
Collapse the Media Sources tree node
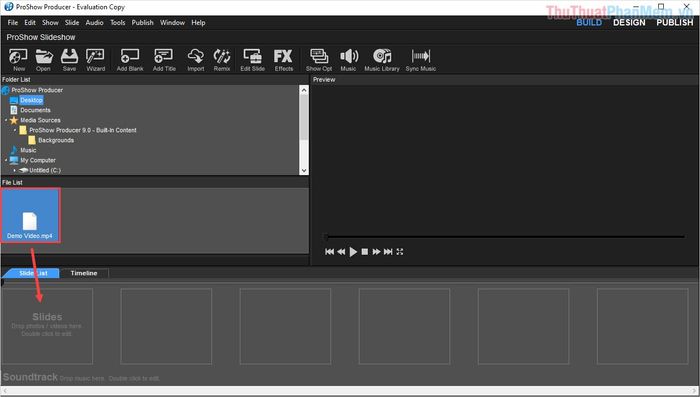(6, 120)
